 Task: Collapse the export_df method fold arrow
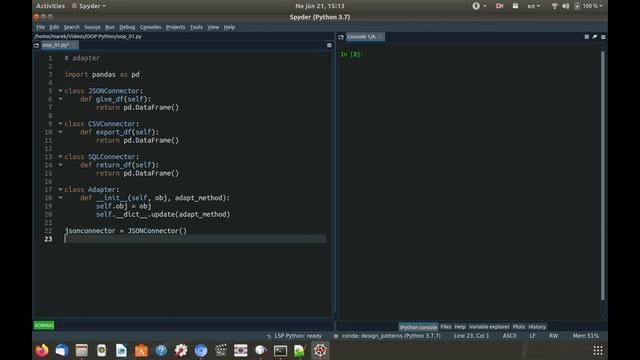point(60,132)
